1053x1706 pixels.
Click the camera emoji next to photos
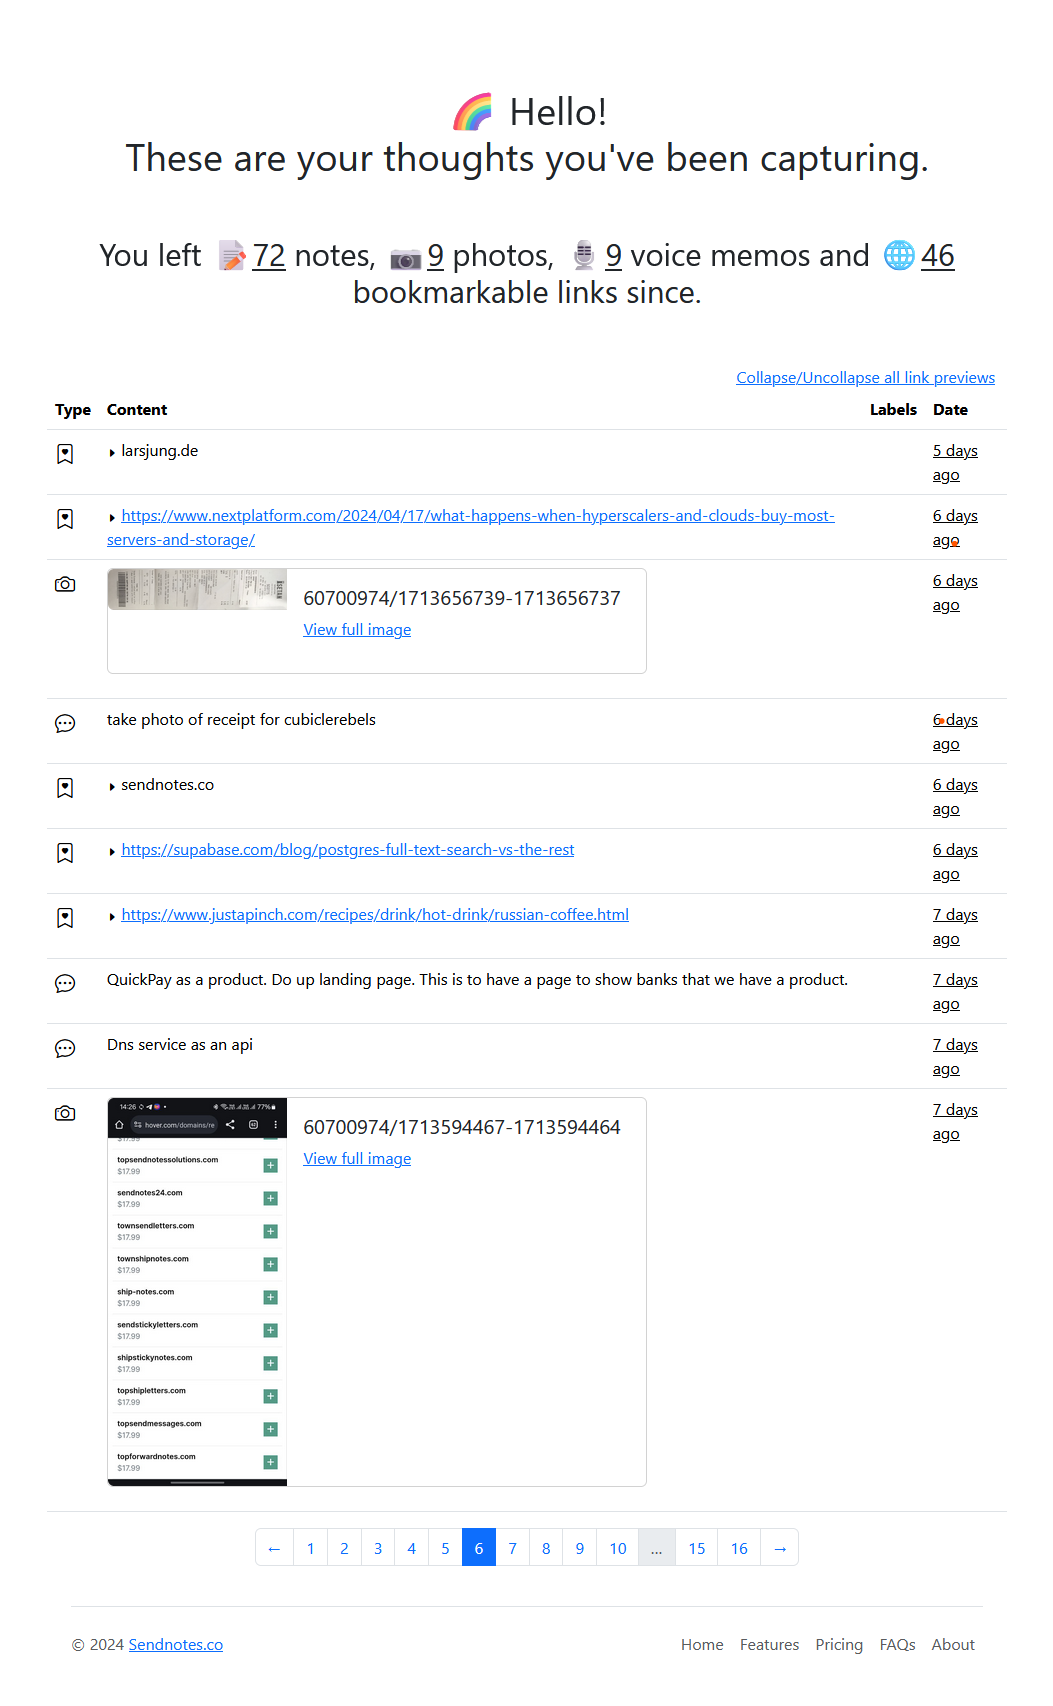click(x=405, y=258)
